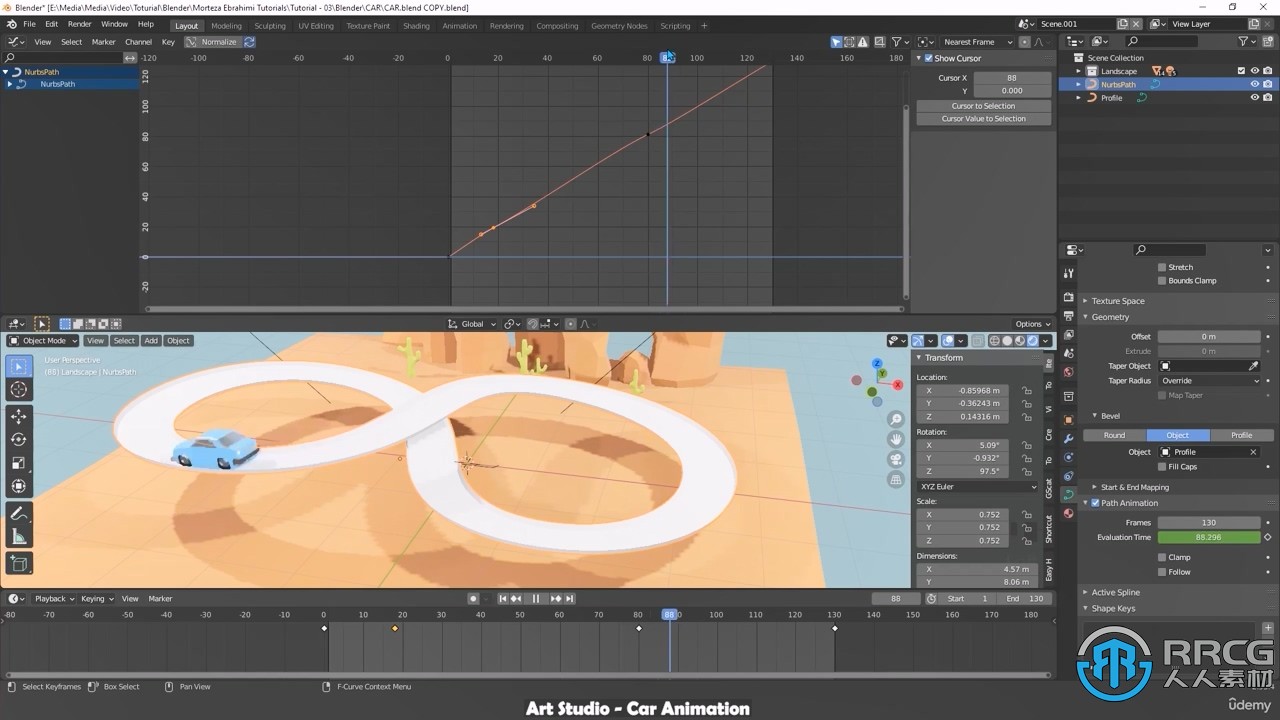Open the Object Data curve properties tab
The image size is (1280, 720).
point(1068,495)
